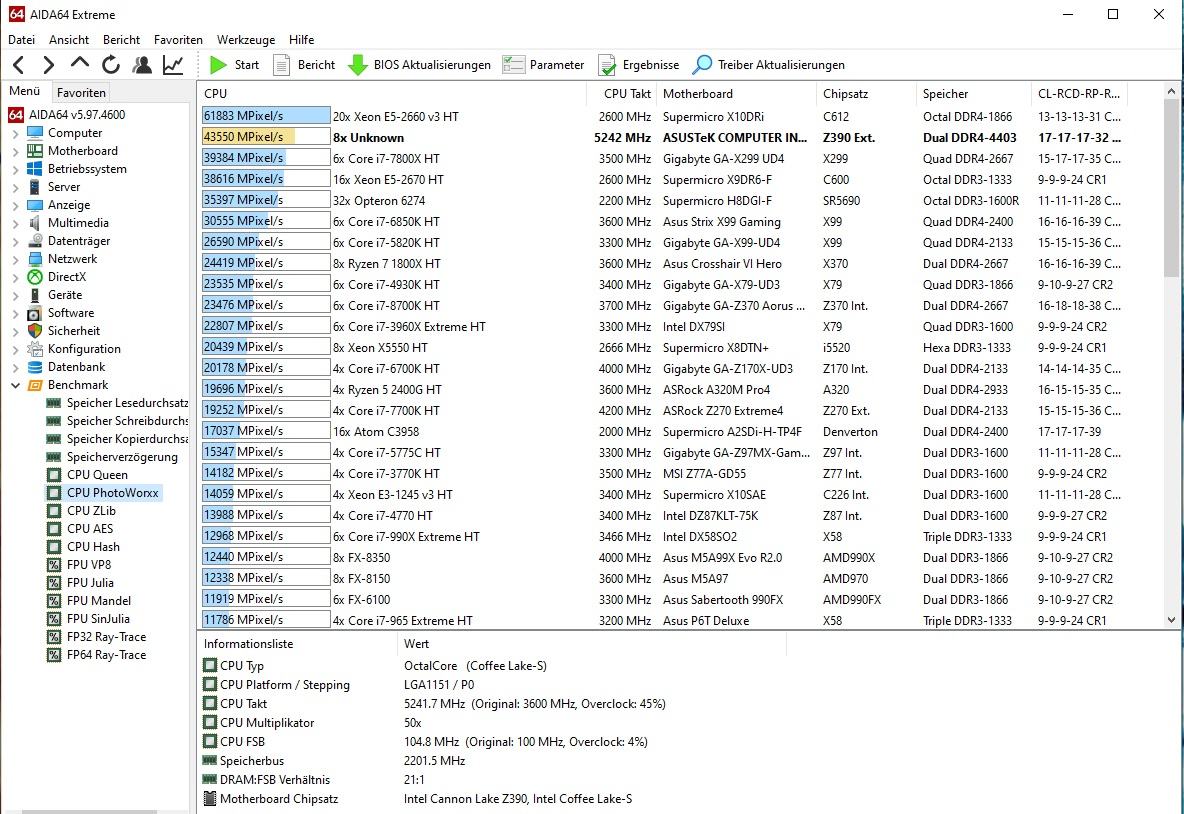
Task: Click the Konfiguration gear icon
Action: coord(35,349)
